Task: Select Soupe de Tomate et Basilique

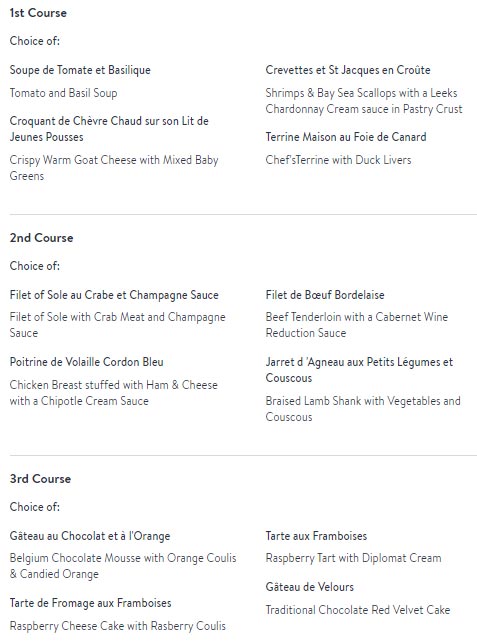Action: [80, 70]
